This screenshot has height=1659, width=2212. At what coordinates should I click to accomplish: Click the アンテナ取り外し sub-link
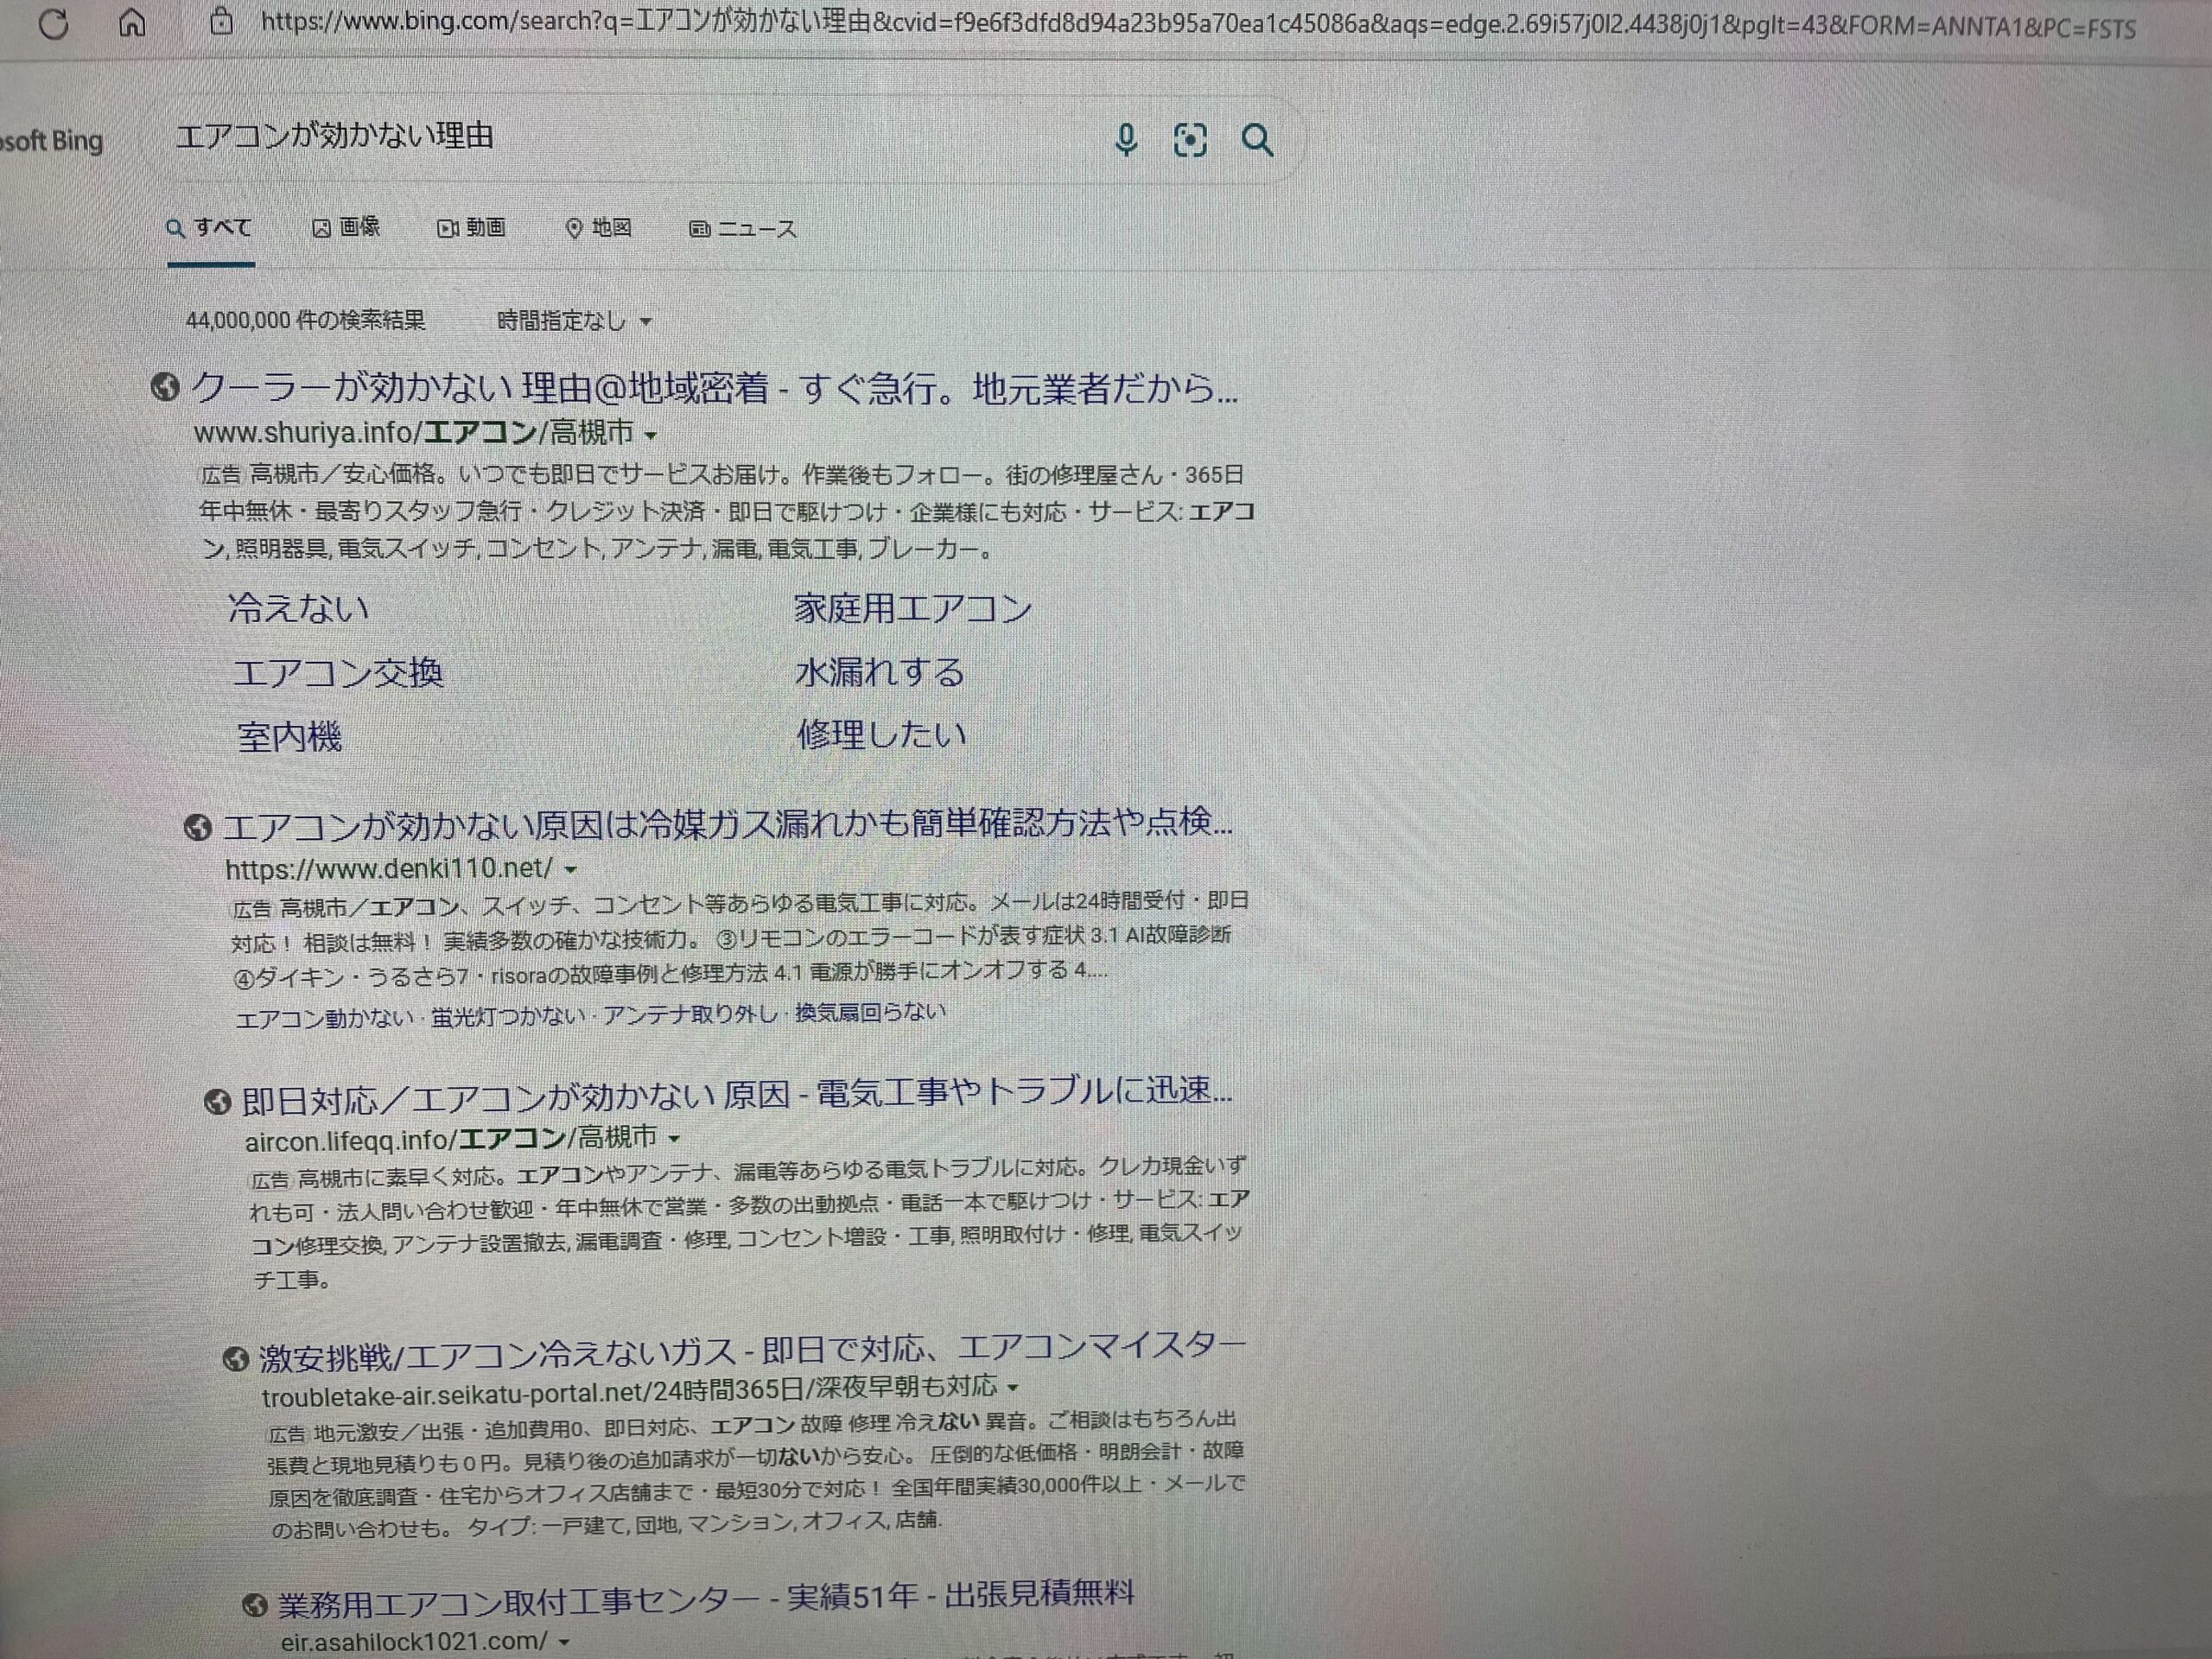[x=690, y=1015]
